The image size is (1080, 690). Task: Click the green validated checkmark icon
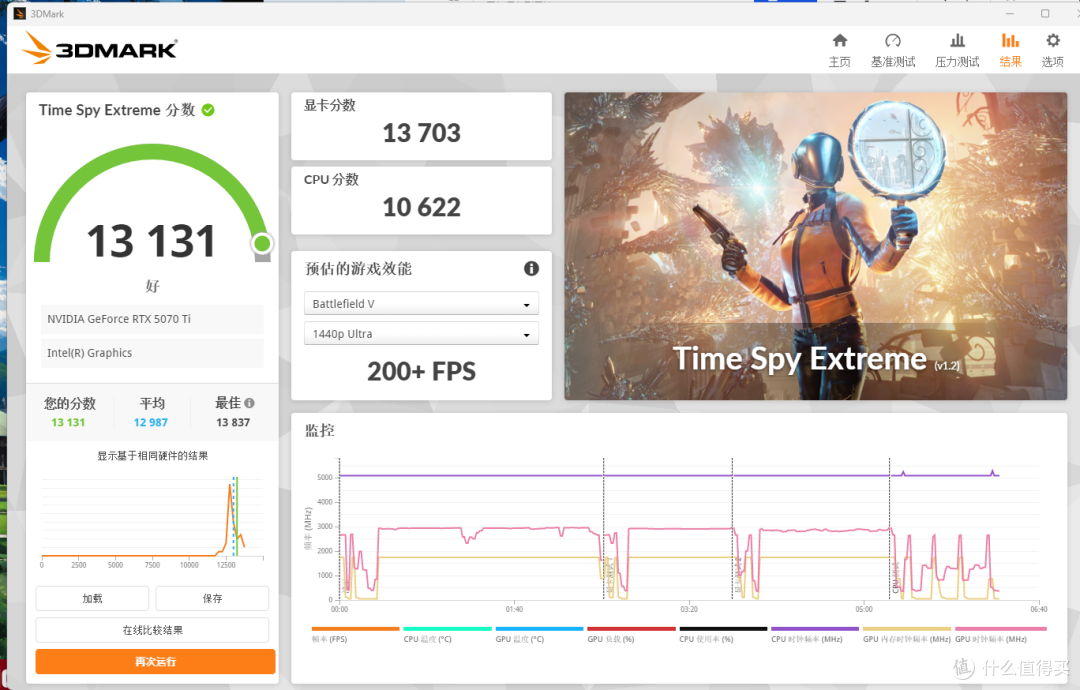[x=208, y=110]
